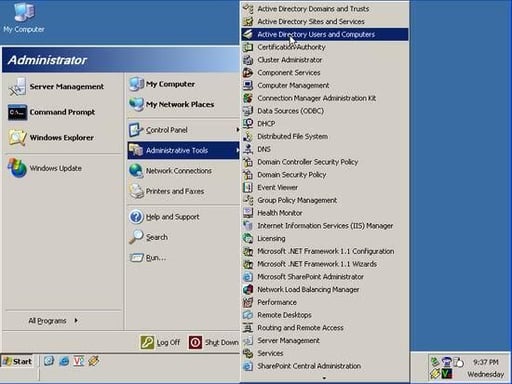
Task: Click the Services icon
Action: tap(248, 353)
